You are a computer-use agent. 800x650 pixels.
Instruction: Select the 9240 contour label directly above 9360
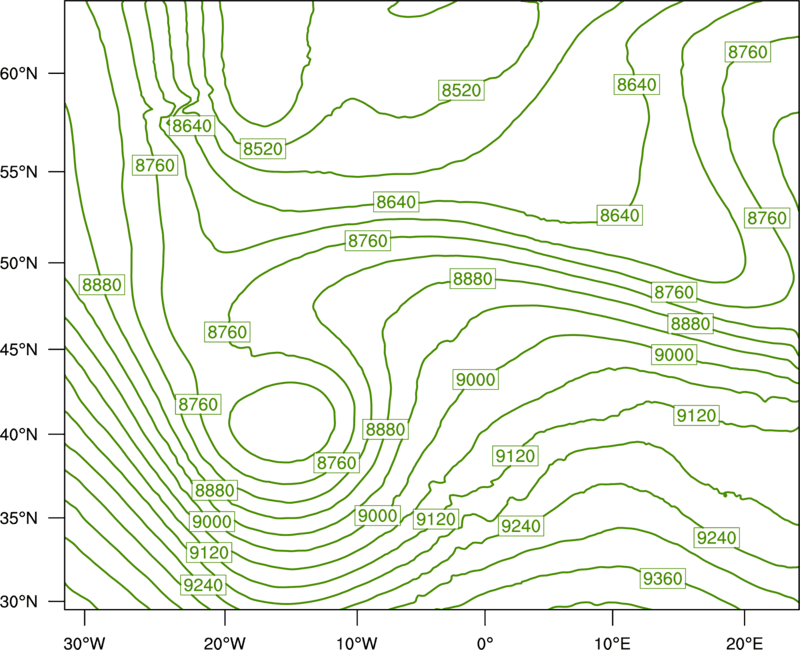[x=717, y=538]
